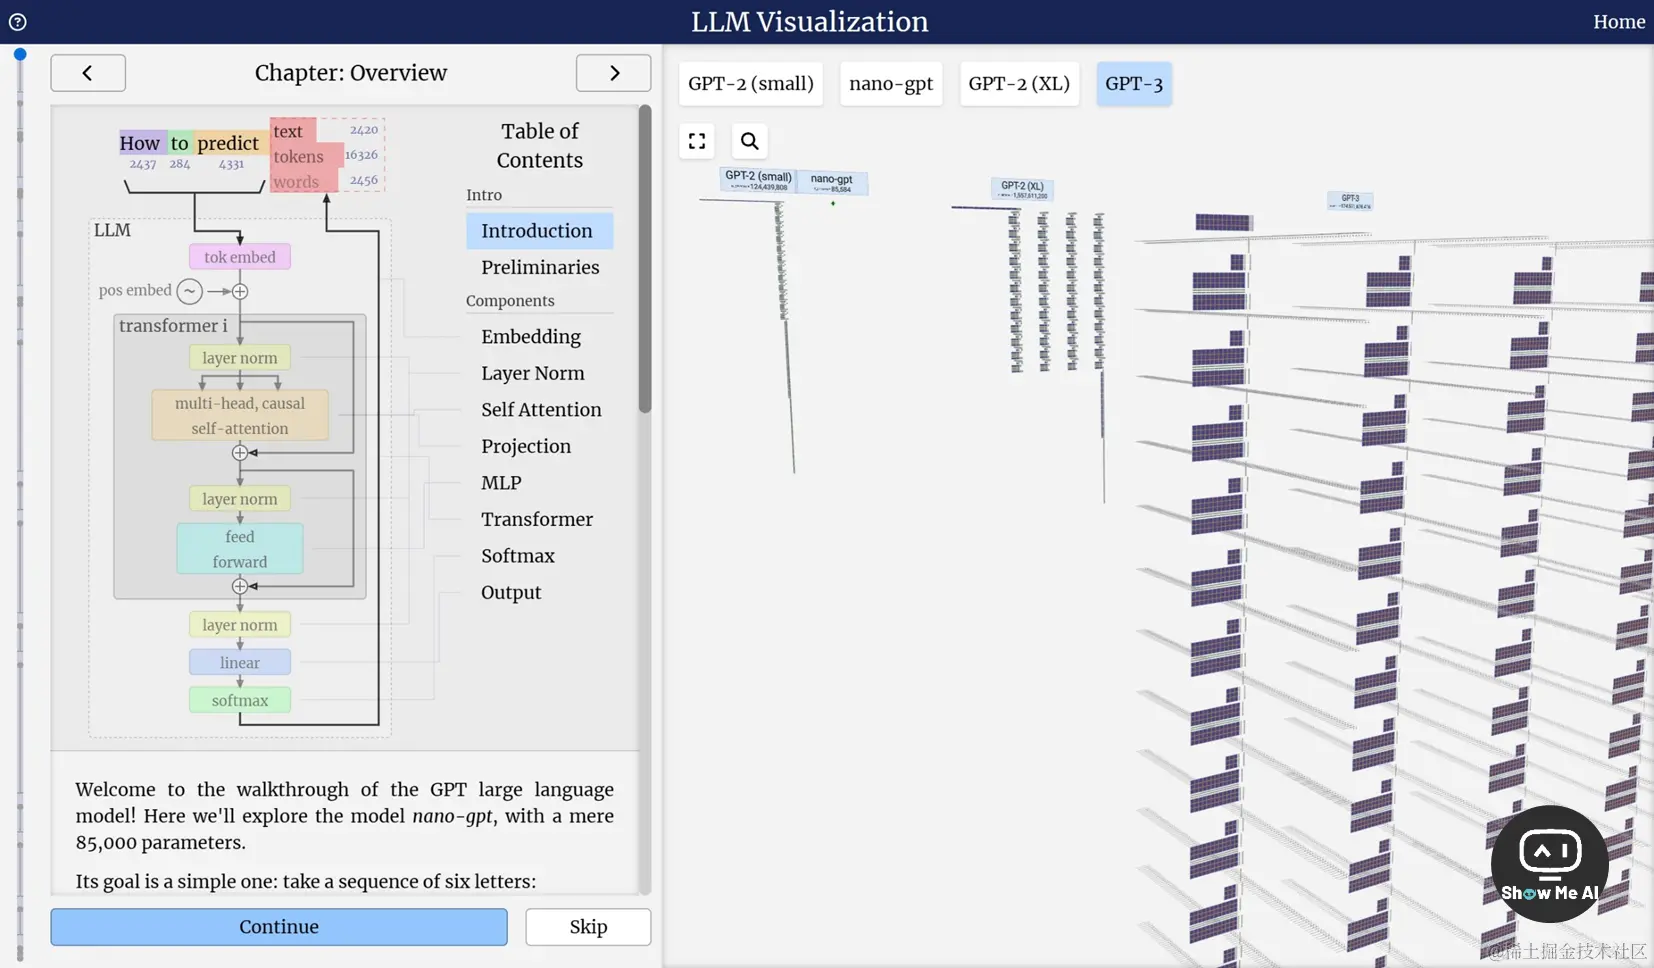This screenshot has height=968, width=1654.
Task: Click the LLM Visualization title
Action: pyautogui.click(x=810, y=22)
